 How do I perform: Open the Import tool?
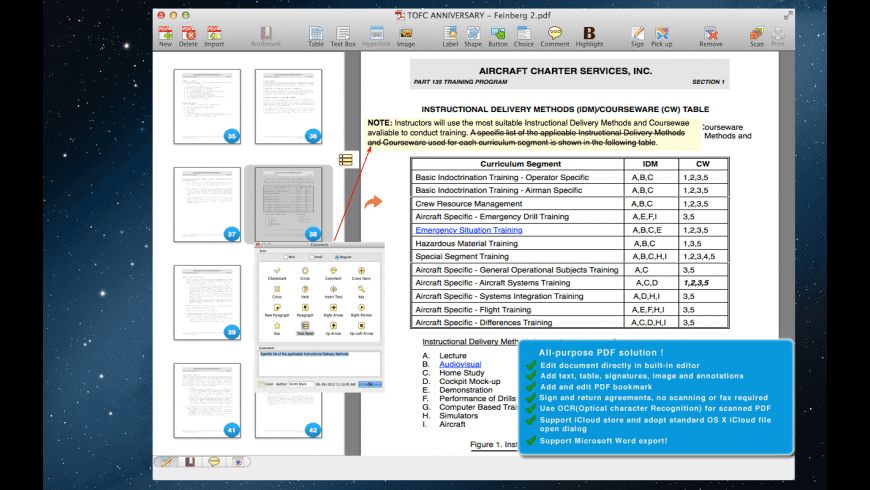click(214, 36)
